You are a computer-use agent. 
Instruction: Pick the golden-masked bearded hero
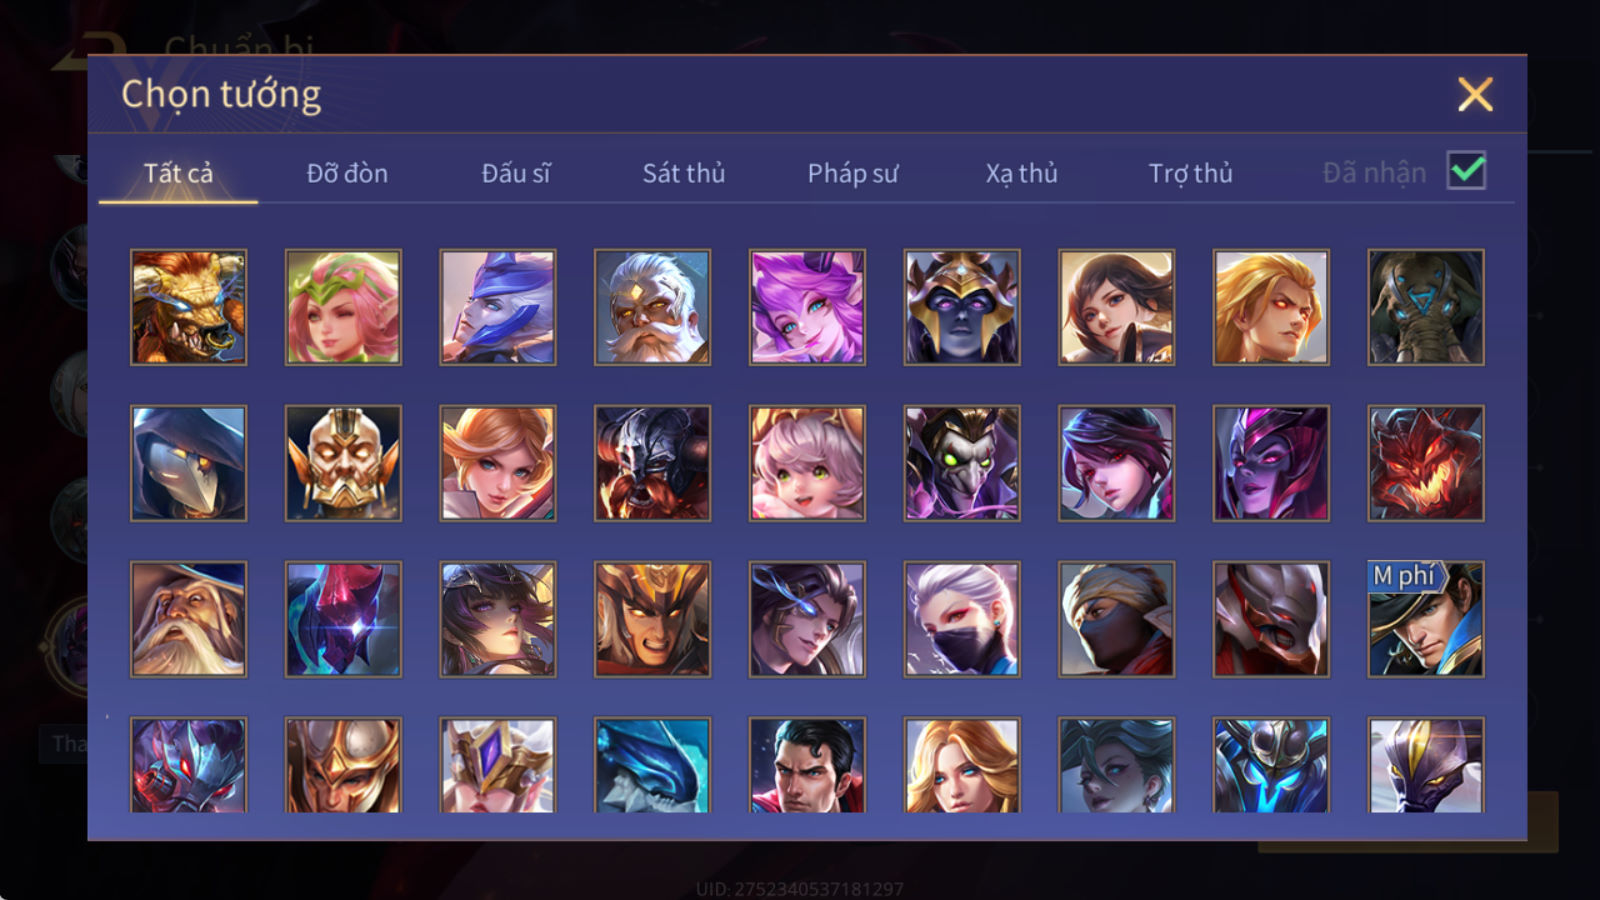343,463
